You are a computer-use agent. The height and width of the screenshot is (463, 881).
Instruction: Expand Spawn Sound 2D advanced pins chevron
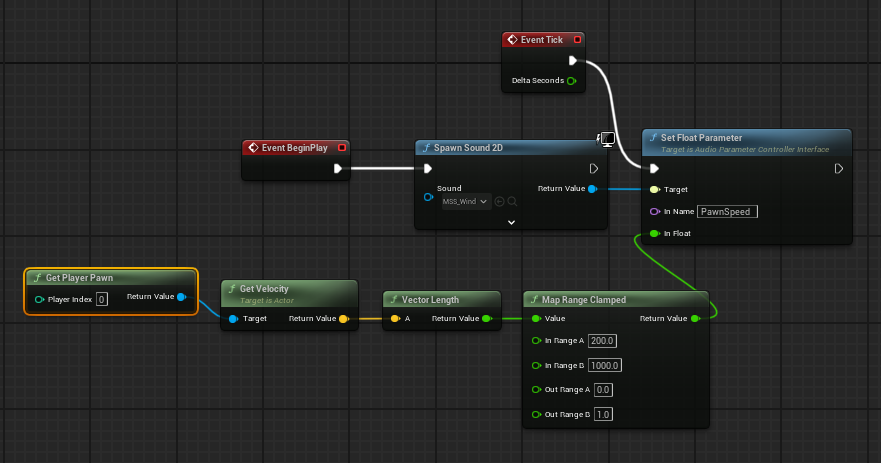click(511, 223)
